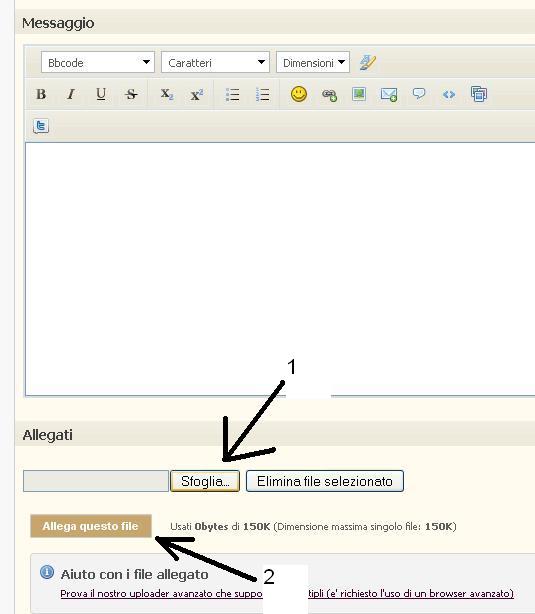
Task: Click the superscript icon
Action: coord(197,94)
